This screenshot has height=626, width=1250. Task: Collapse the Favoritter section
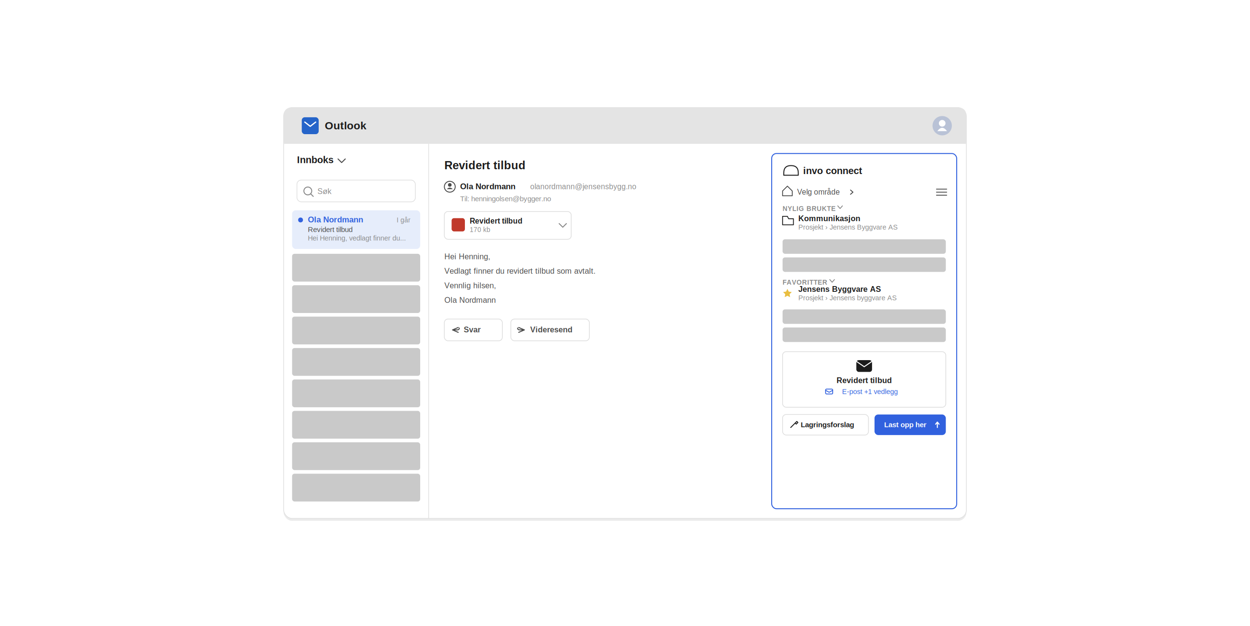click(832, 281)
